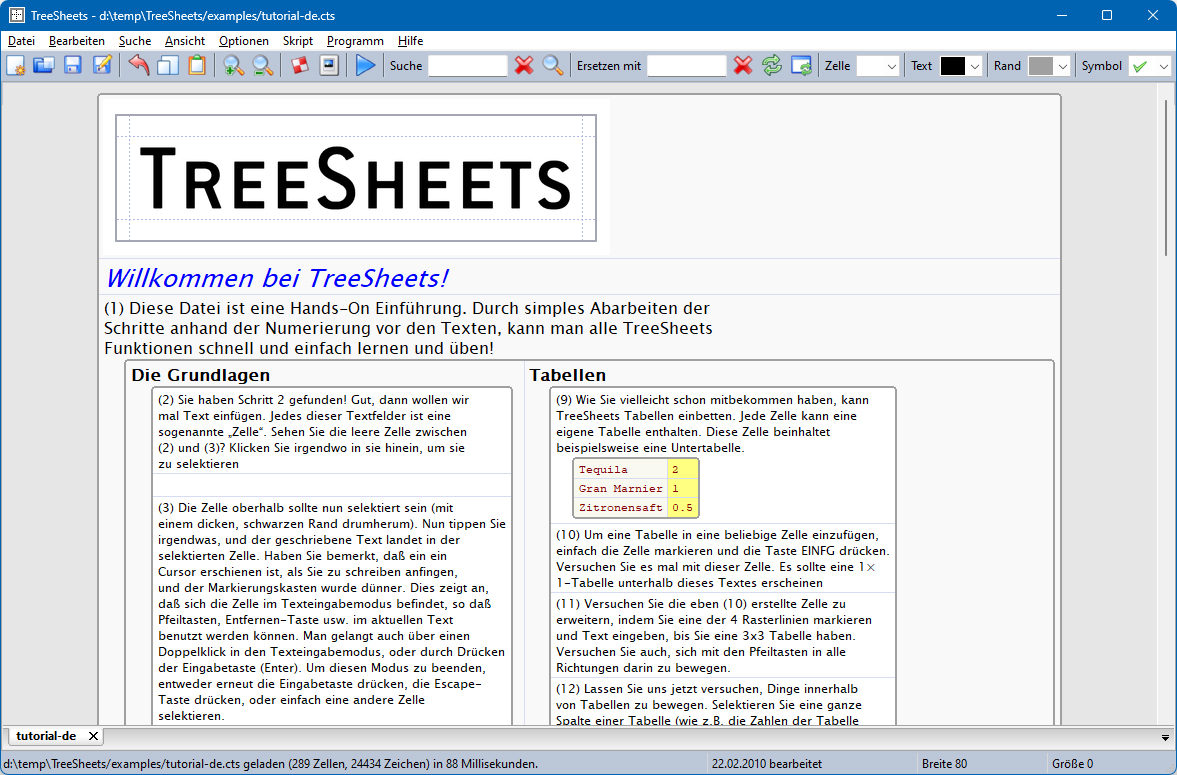This screenshot has height=775, width=1177.
Task: Create a new file via toolbar icon
Action: 15,66
